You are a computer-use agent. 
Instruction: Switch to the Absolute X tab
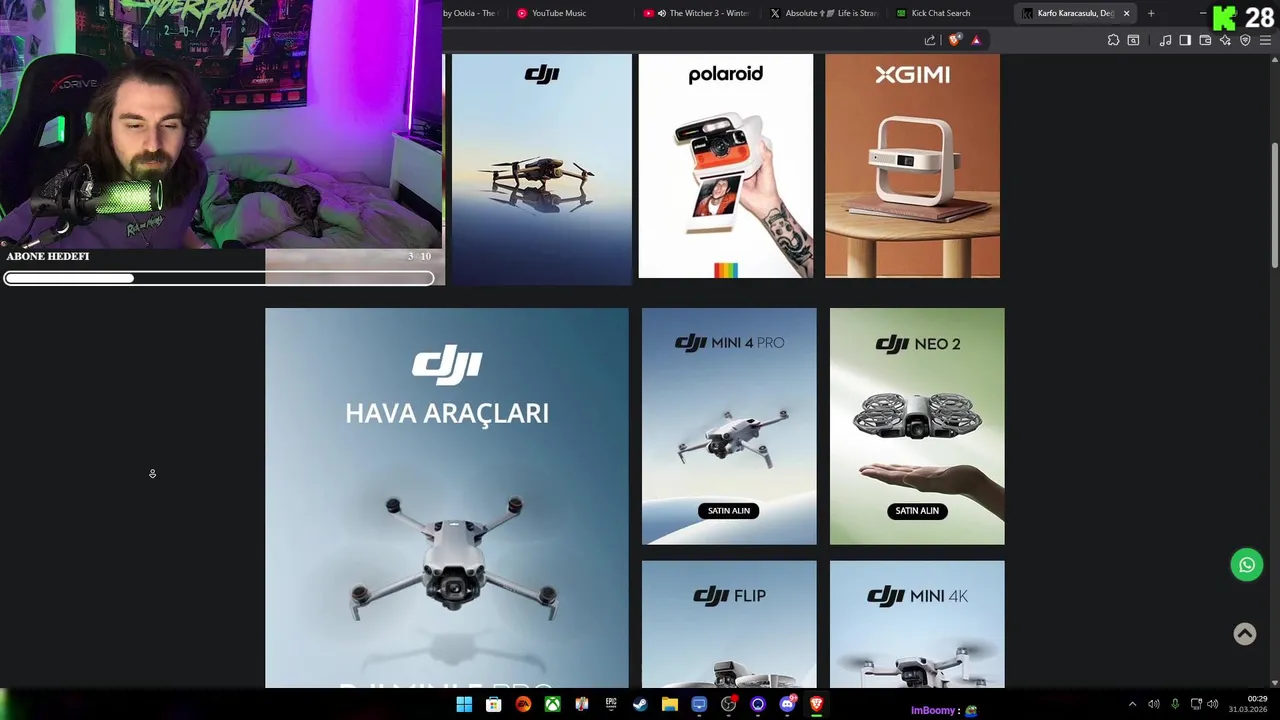pos(824,13)
